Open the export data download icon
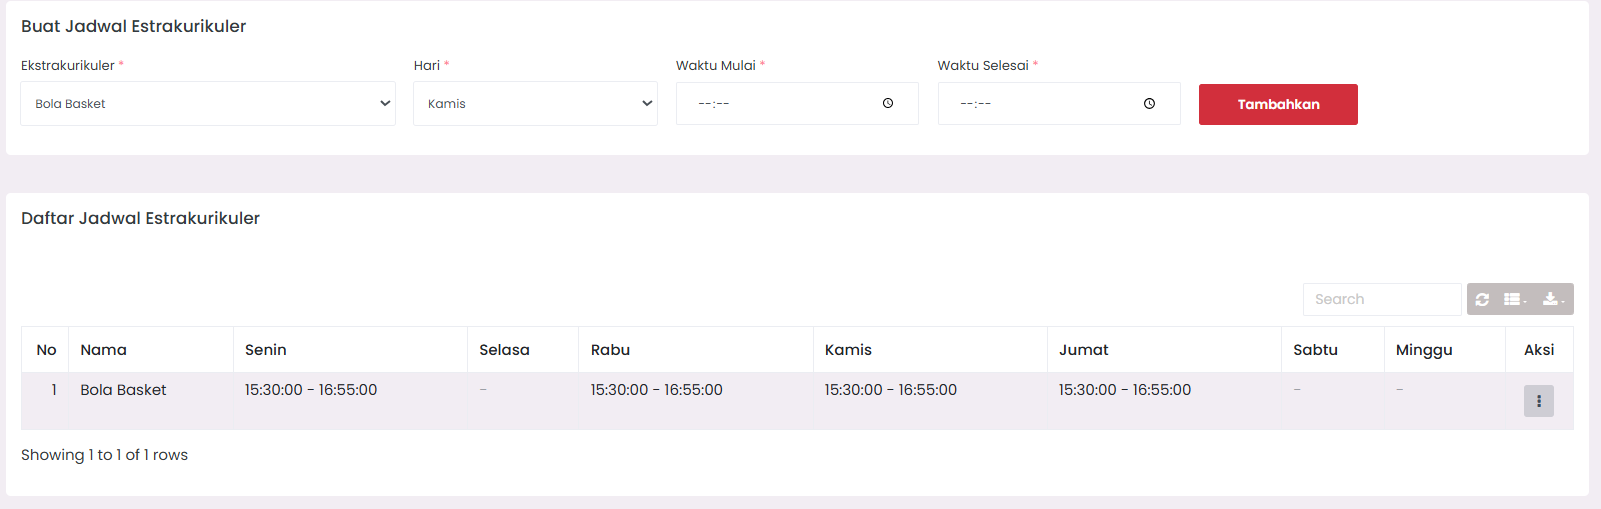The image size is (1601, 509). pyautogui.click(x=1552, y=299)
